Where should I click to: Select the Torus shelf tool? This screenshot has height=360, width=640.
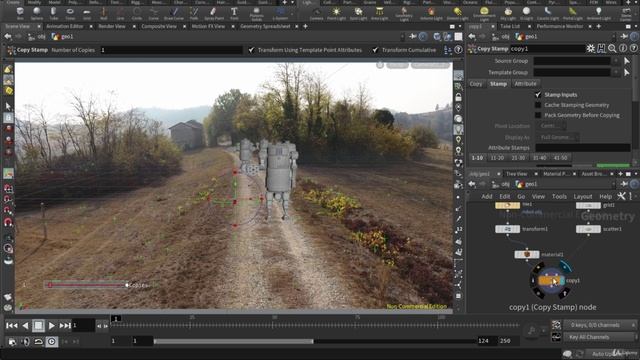pos(70,13)
